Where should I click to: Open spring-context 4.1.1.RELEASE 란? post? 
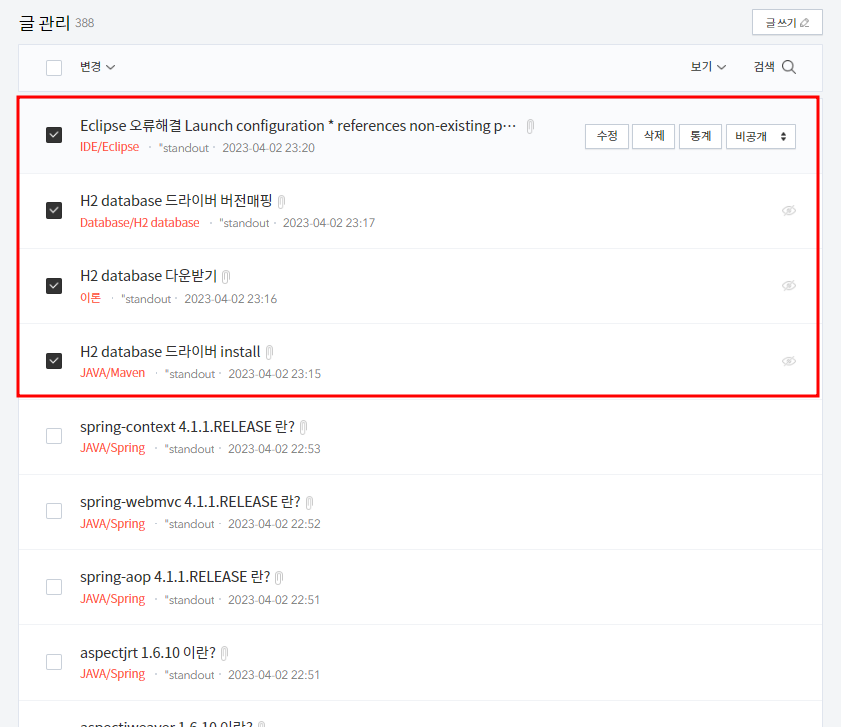(x=187, y=427)
